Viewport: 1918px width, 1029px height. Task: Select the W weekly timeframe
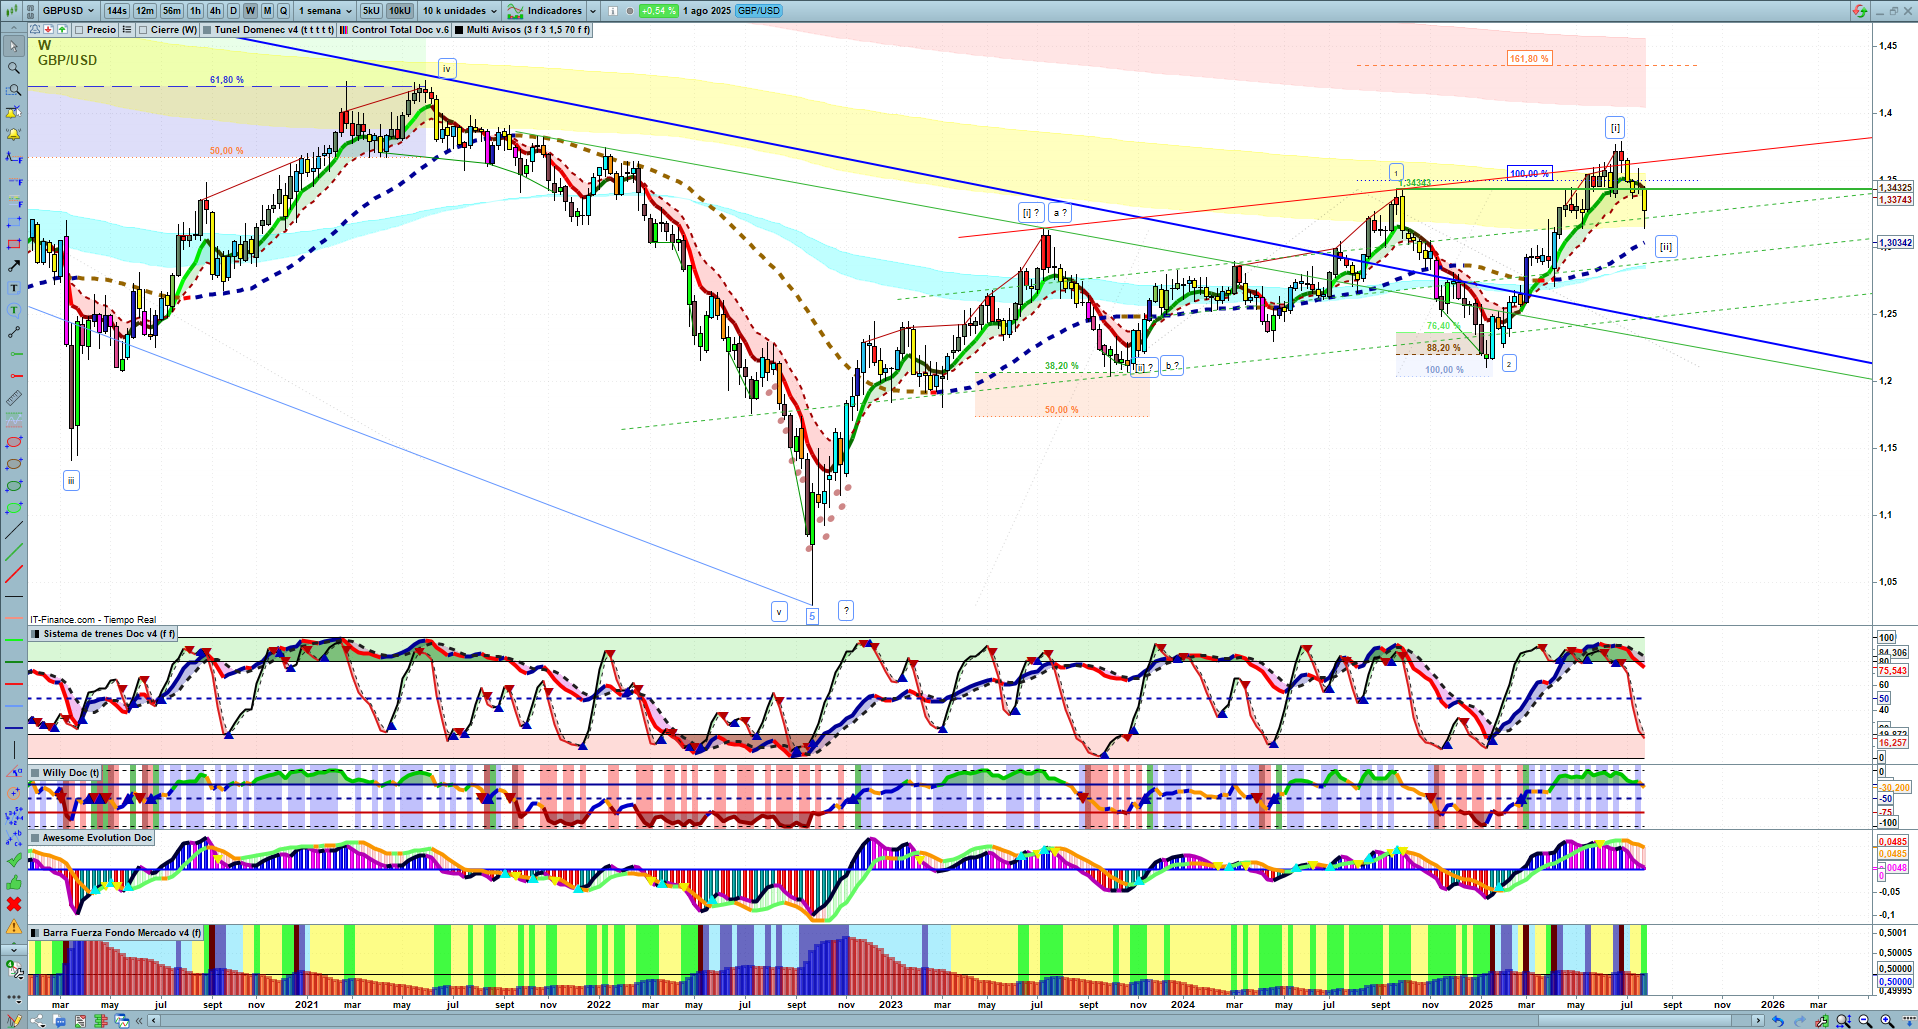pos(250,11)
